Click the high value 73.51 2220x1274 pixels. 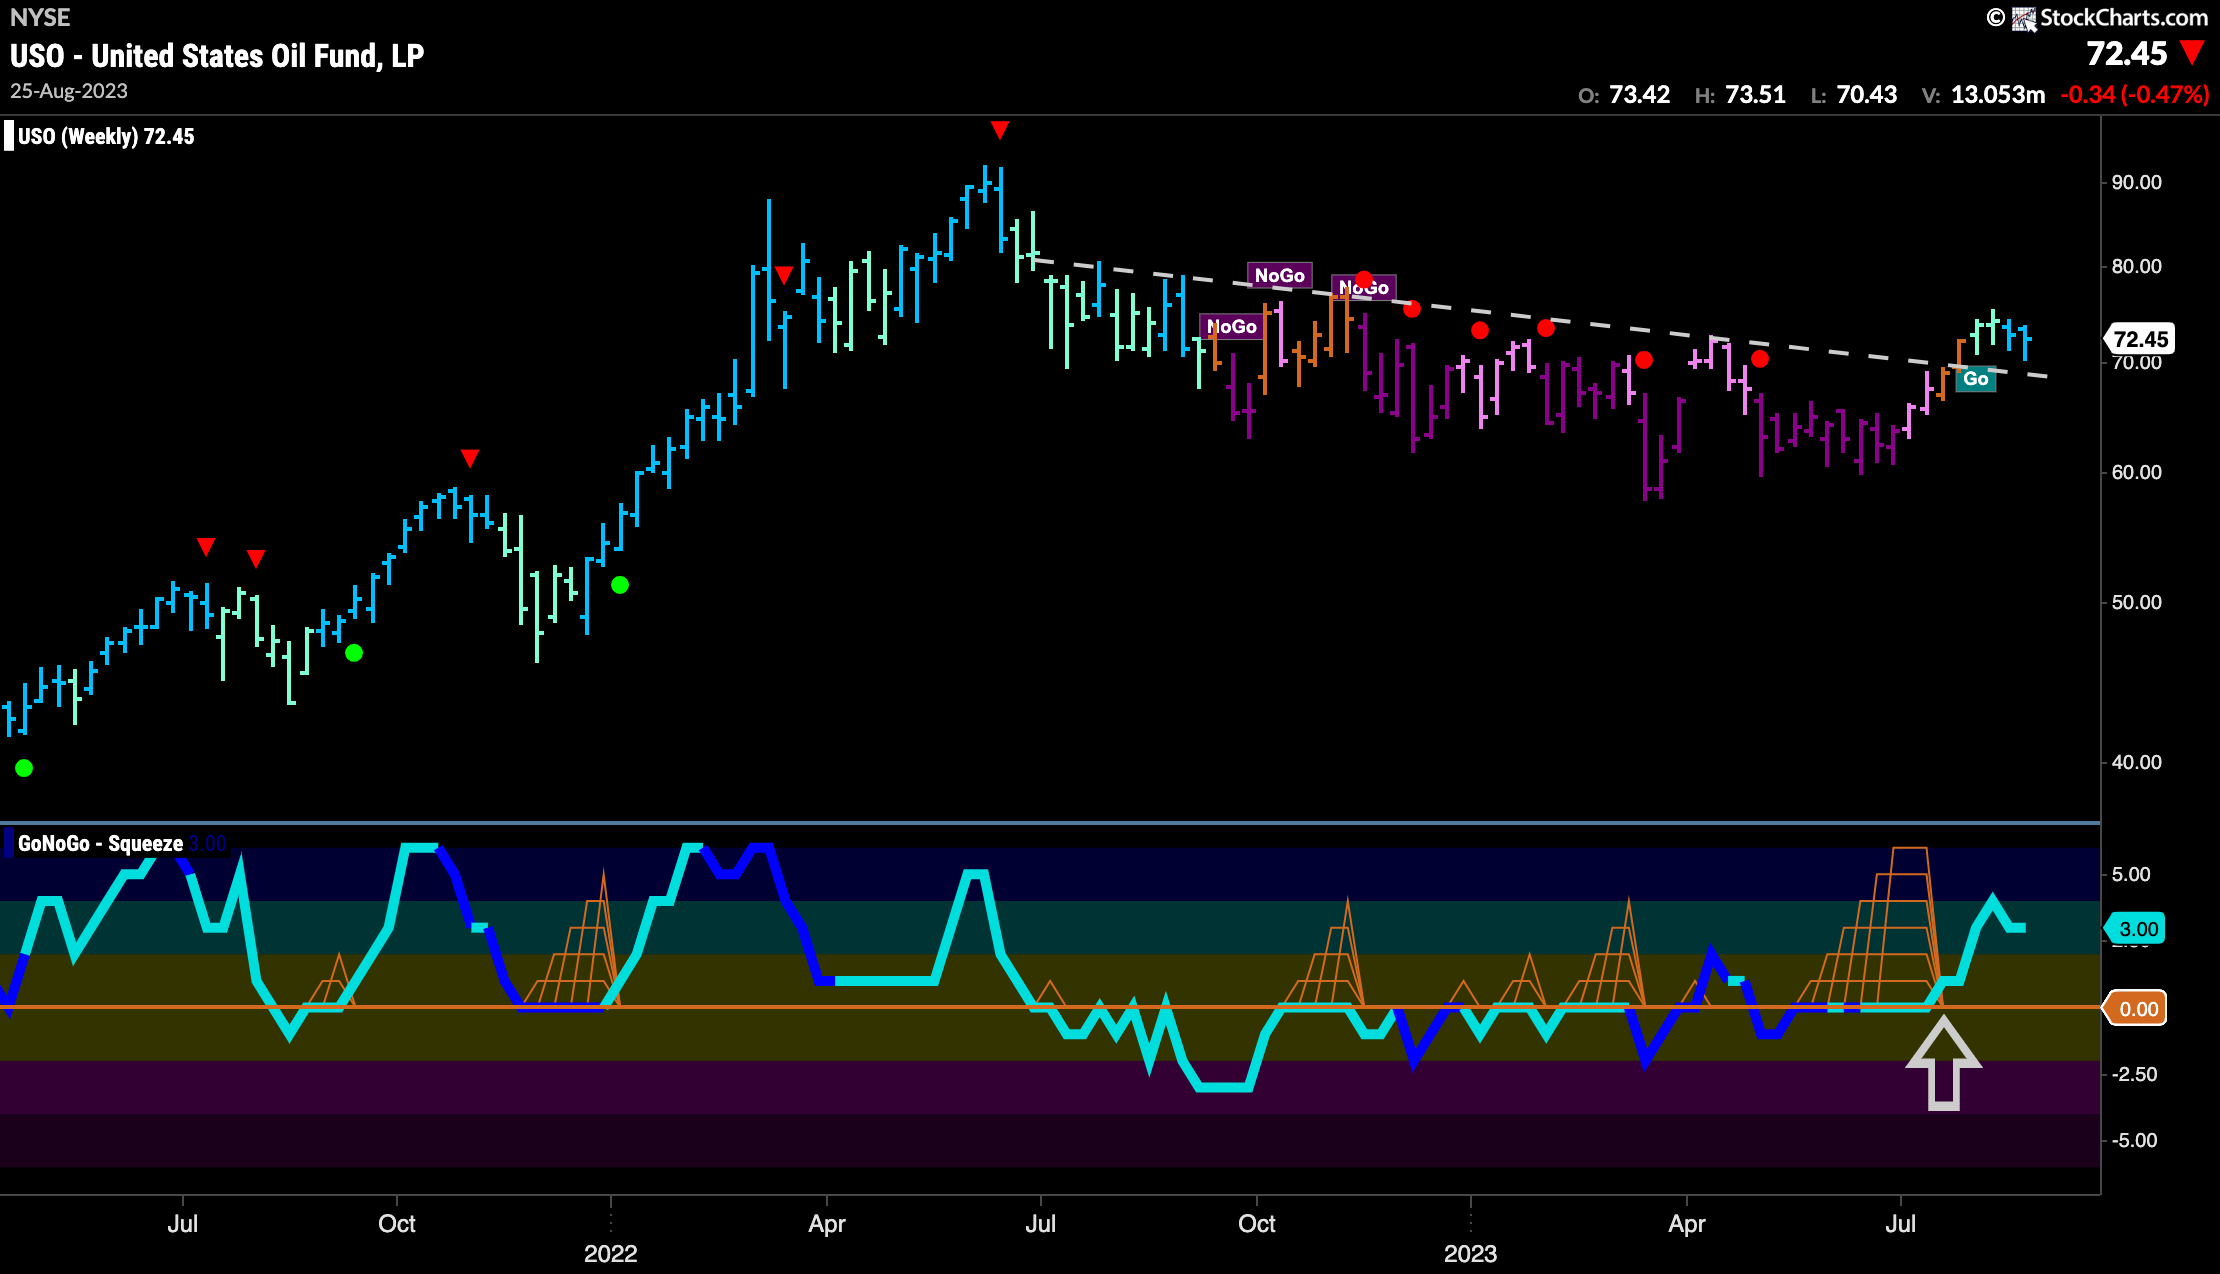(1755, 95)
